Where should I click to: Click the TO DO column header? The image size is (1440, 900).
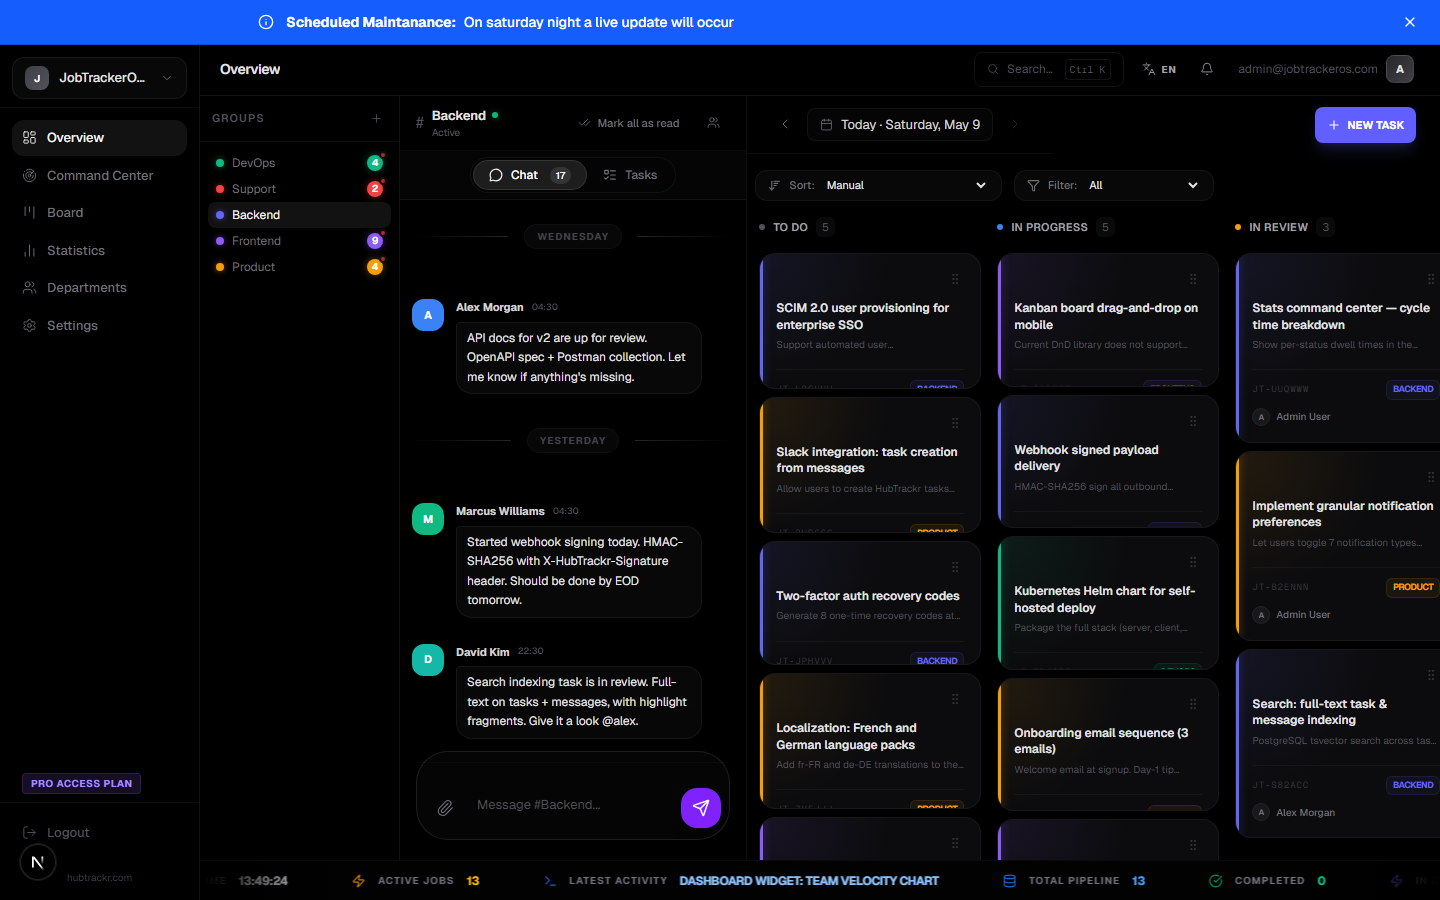coord(790,227)
